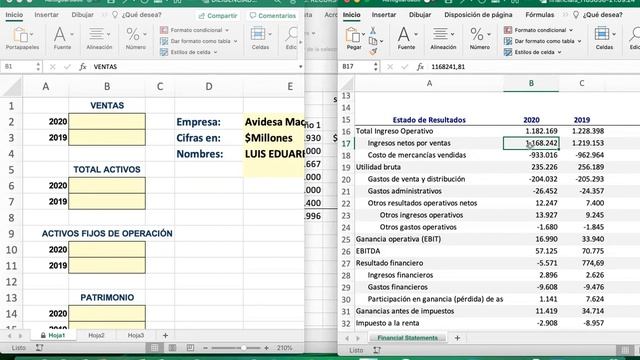Screen dimensions: 640x360
Task: Select the 'Utilidad bruta' row label
Action: [x=378, y=167]
